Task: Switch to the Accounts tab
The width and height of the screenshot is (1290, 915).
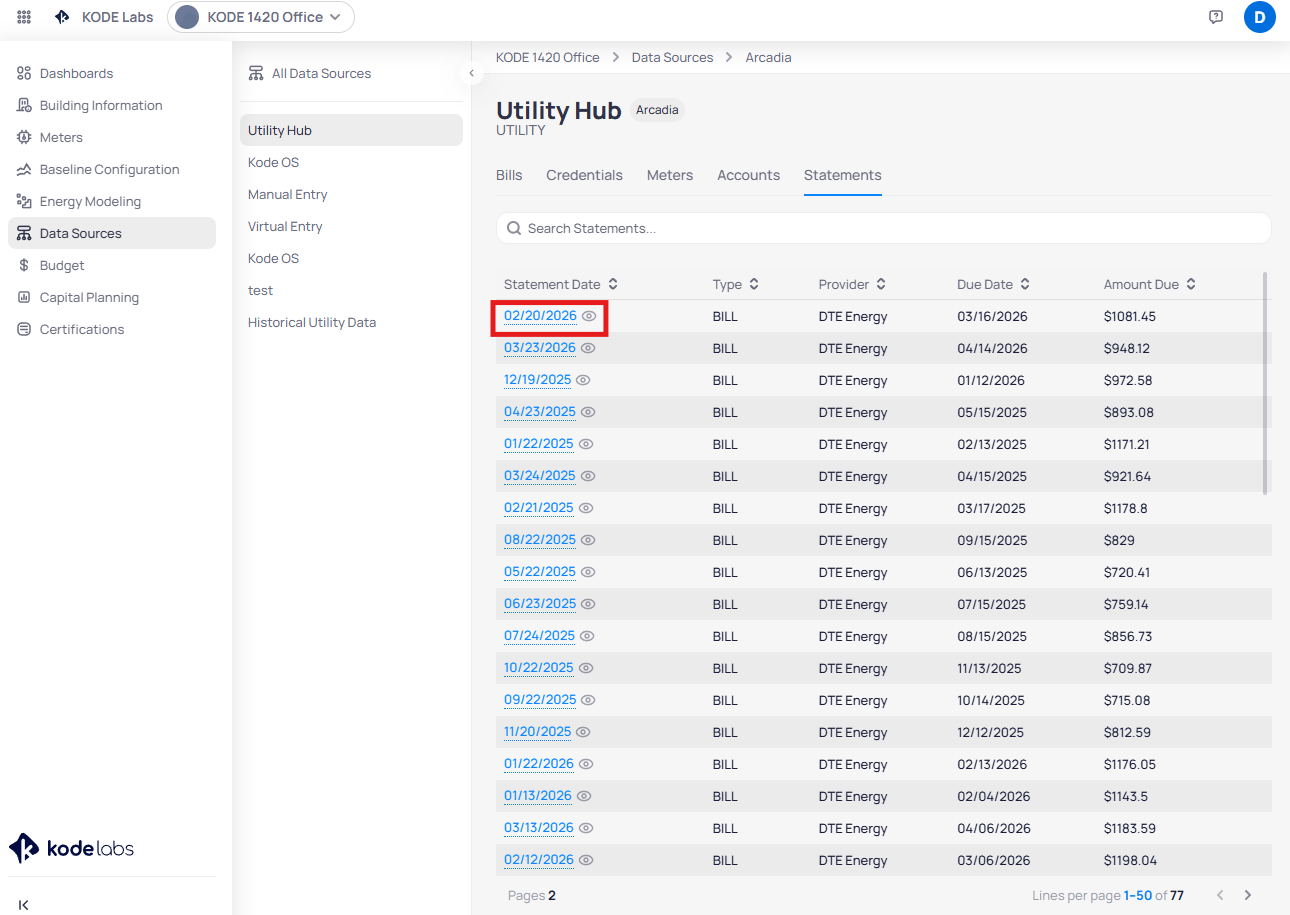Action: tap(748, 175)
